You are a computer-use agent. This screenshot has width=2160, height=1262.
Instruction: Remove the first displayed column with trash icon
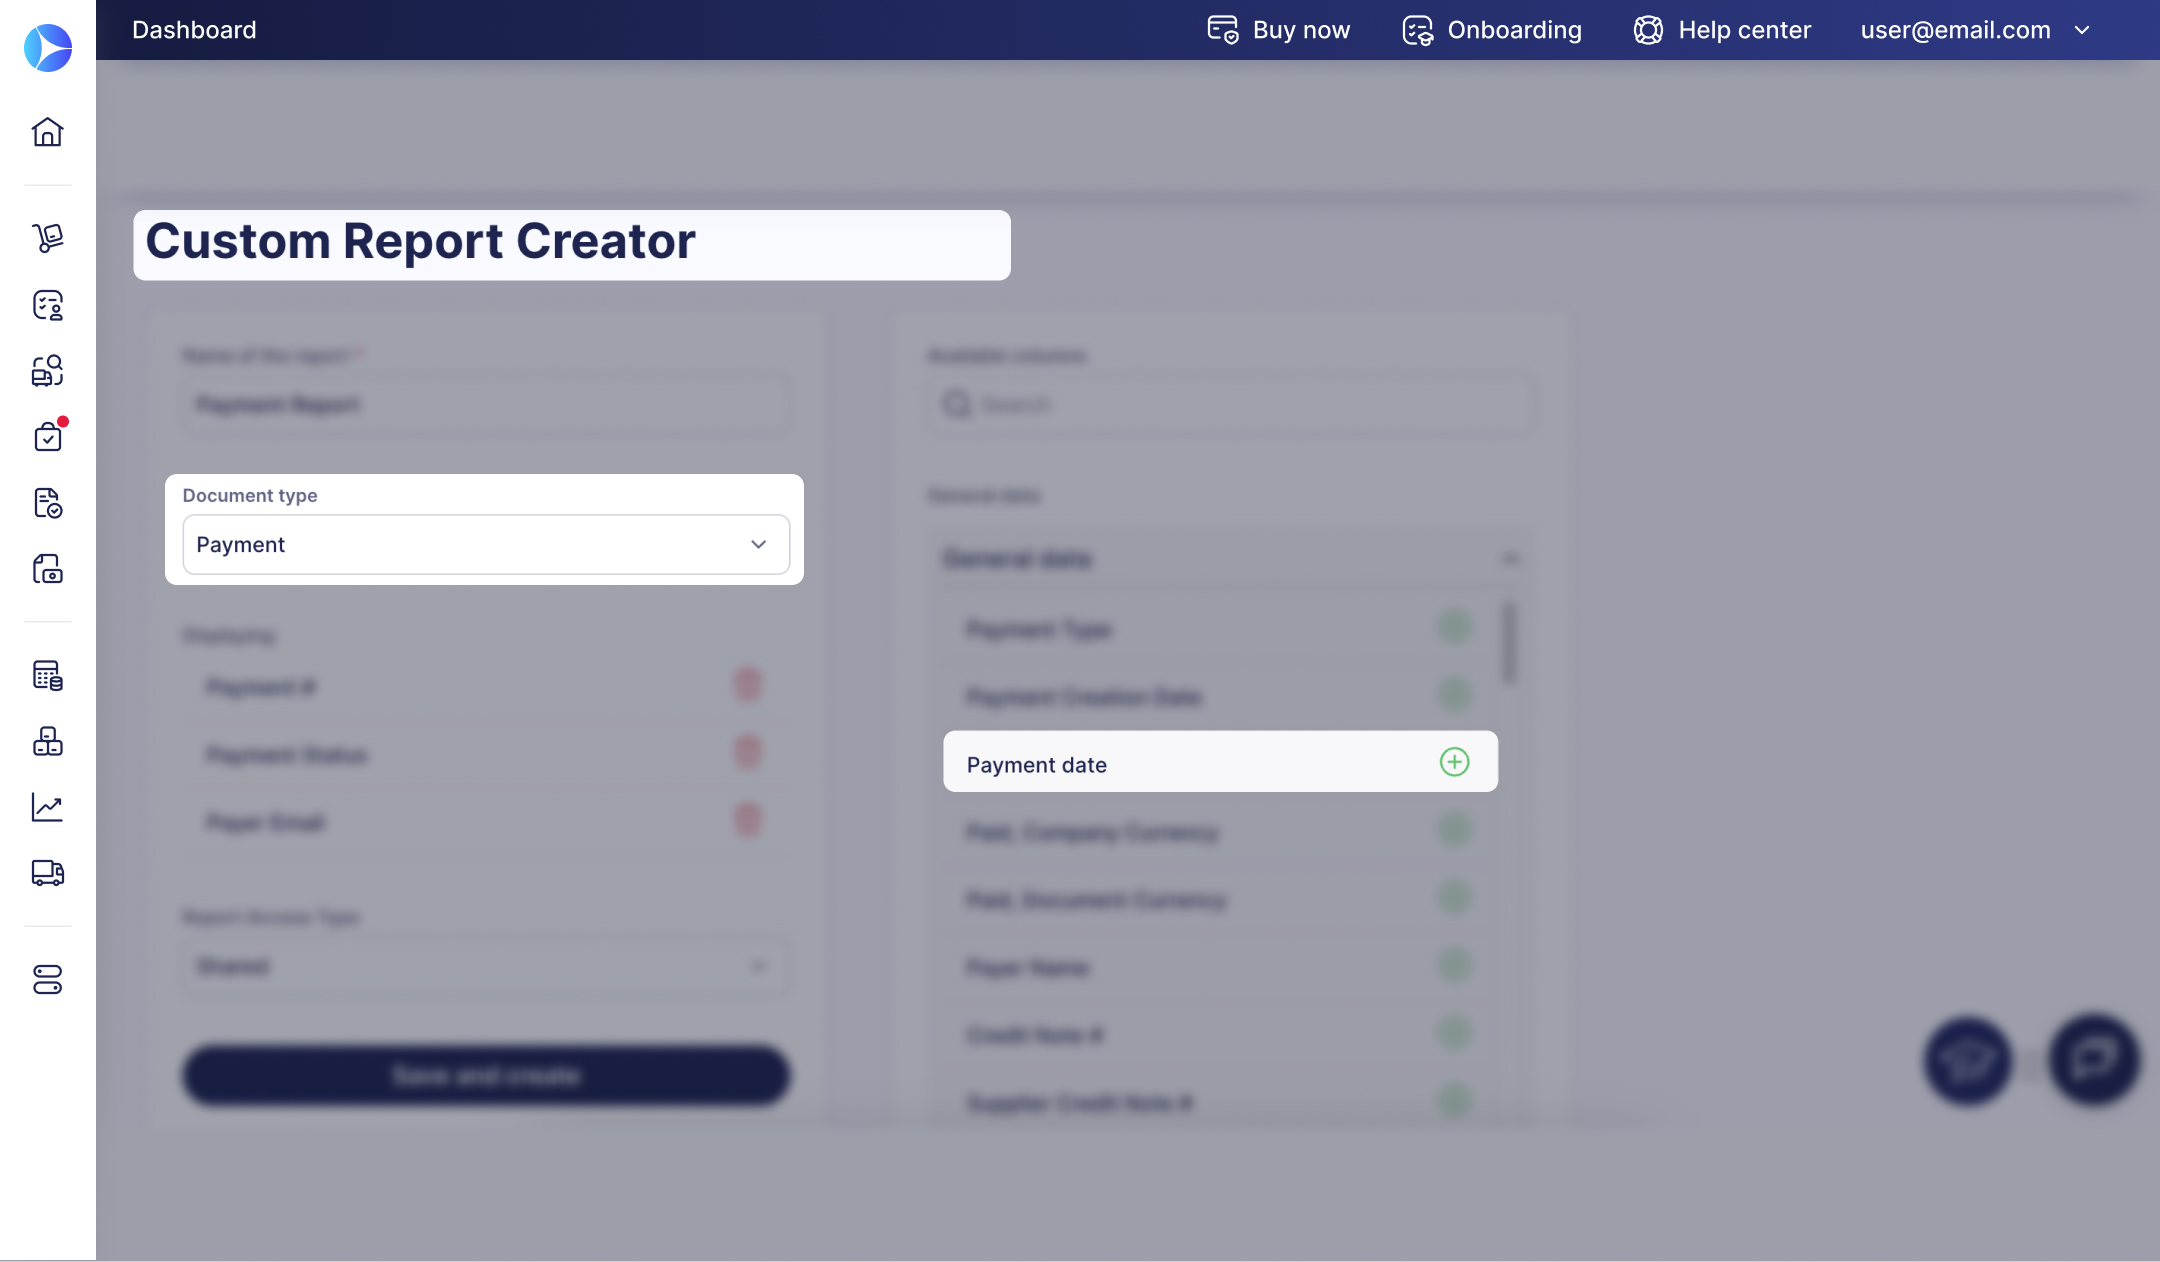tap(747, 685)
